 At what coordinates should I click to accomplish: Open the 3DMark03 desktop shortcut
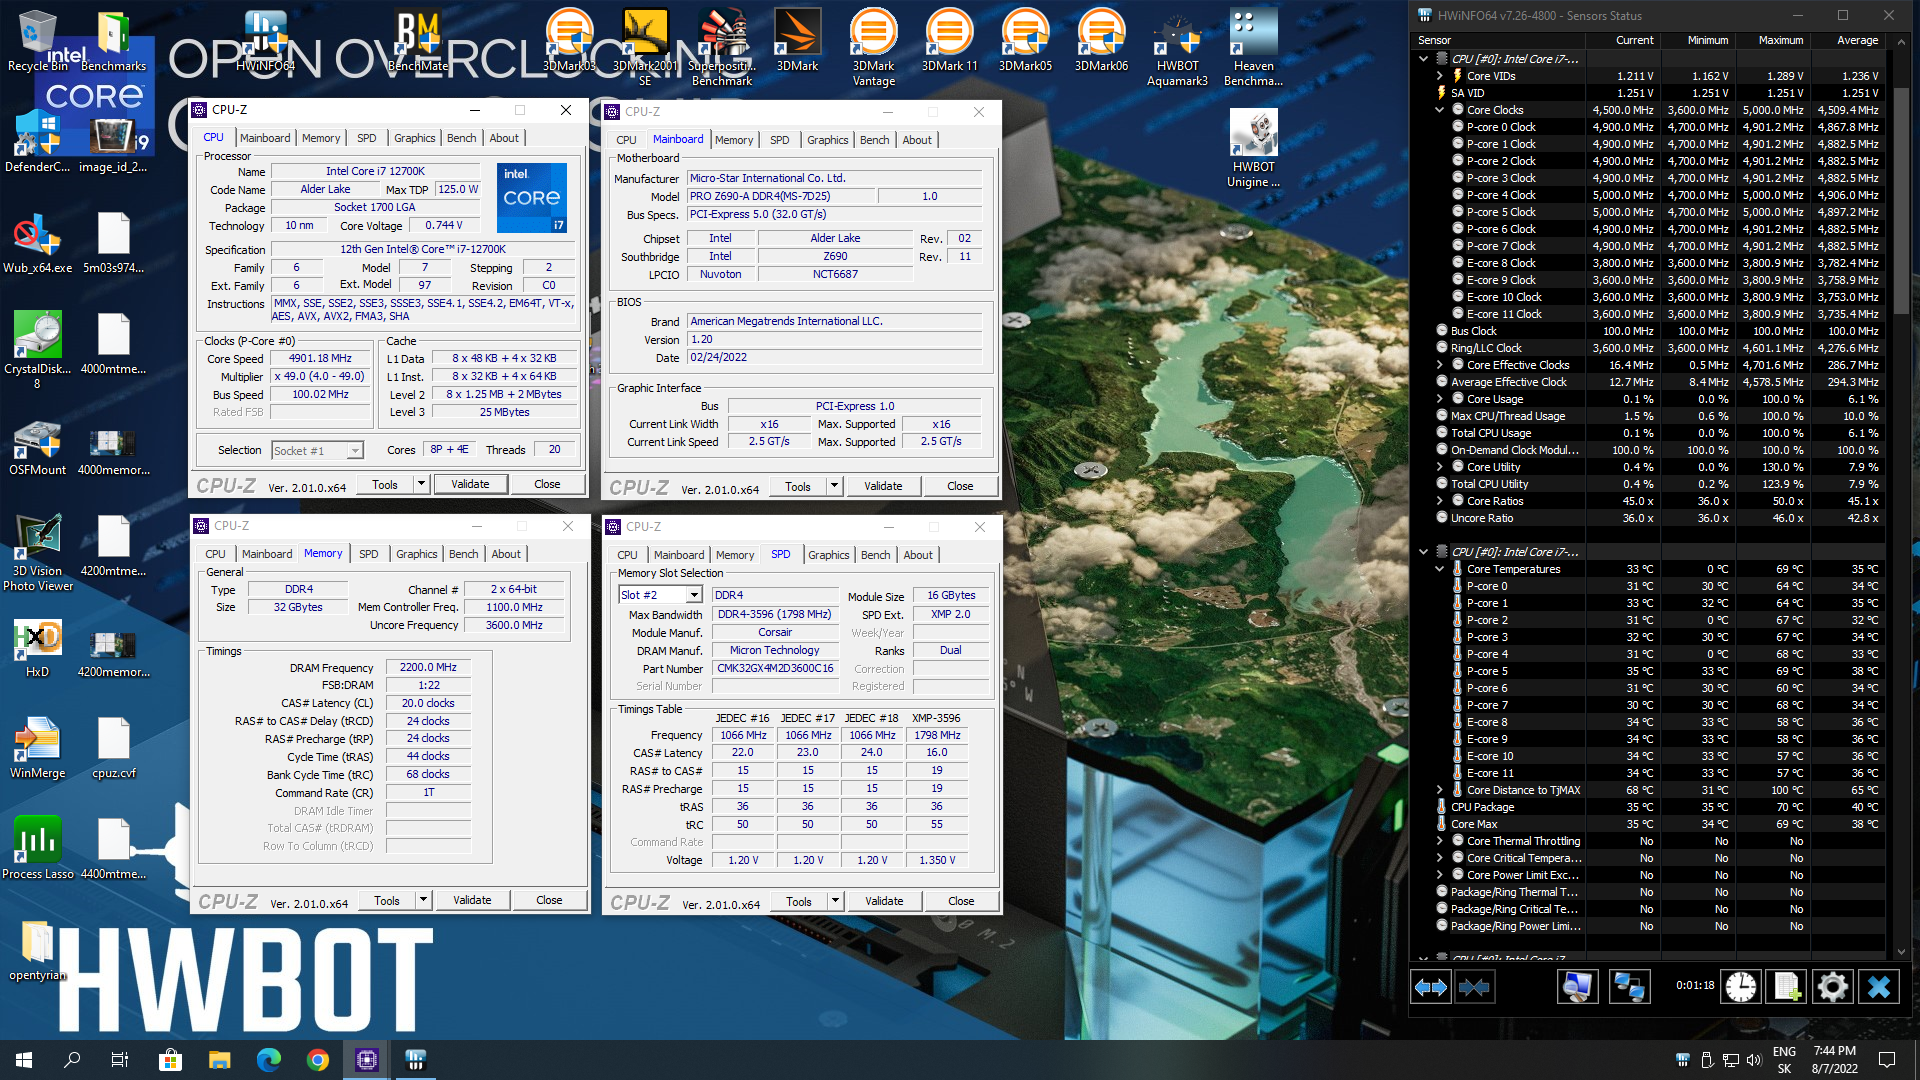(x=569, y=42)
